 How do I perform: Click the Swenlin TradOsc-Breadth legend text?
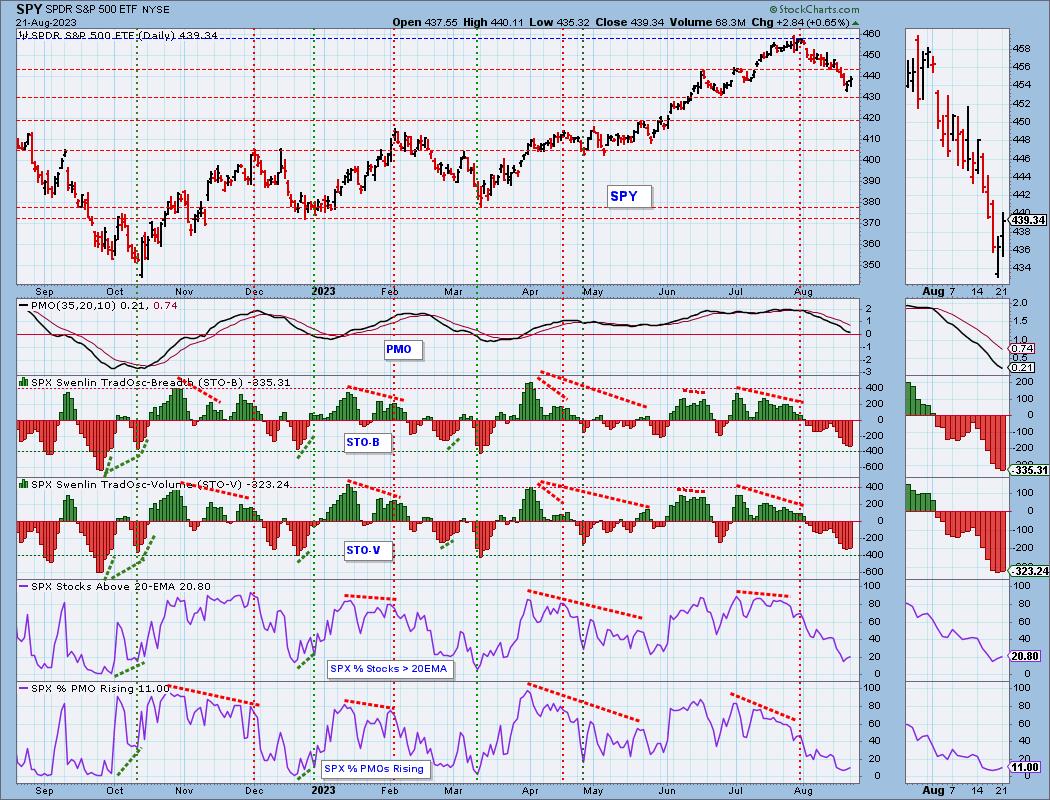click(x=160, y=382)
